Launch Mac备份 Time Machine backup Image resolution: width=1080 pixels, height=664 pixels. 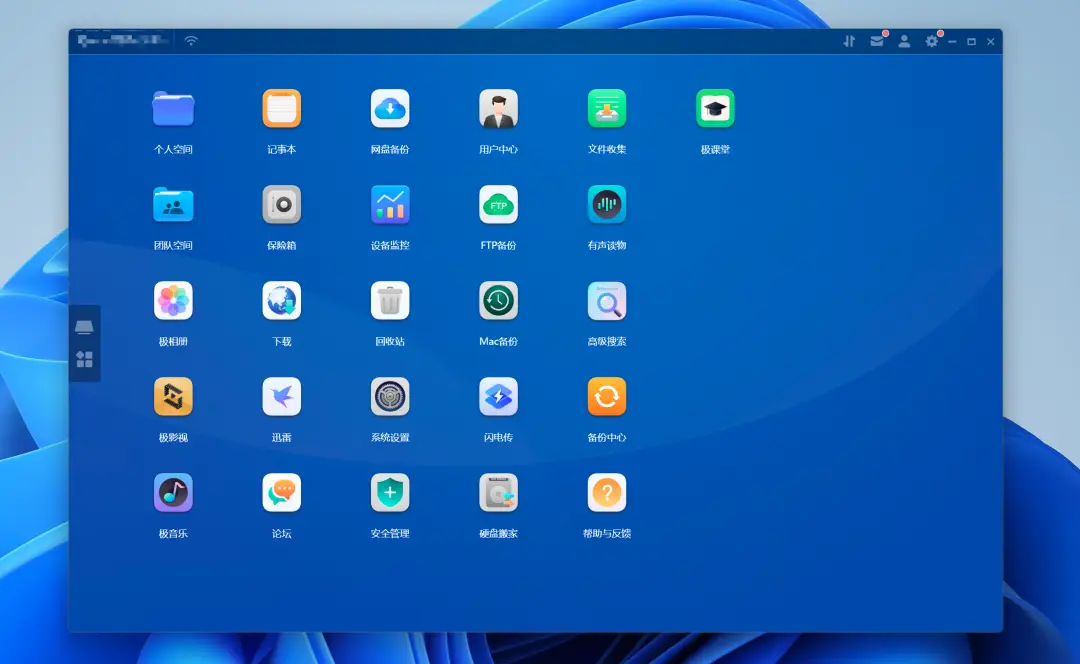(x=498, y=301)
